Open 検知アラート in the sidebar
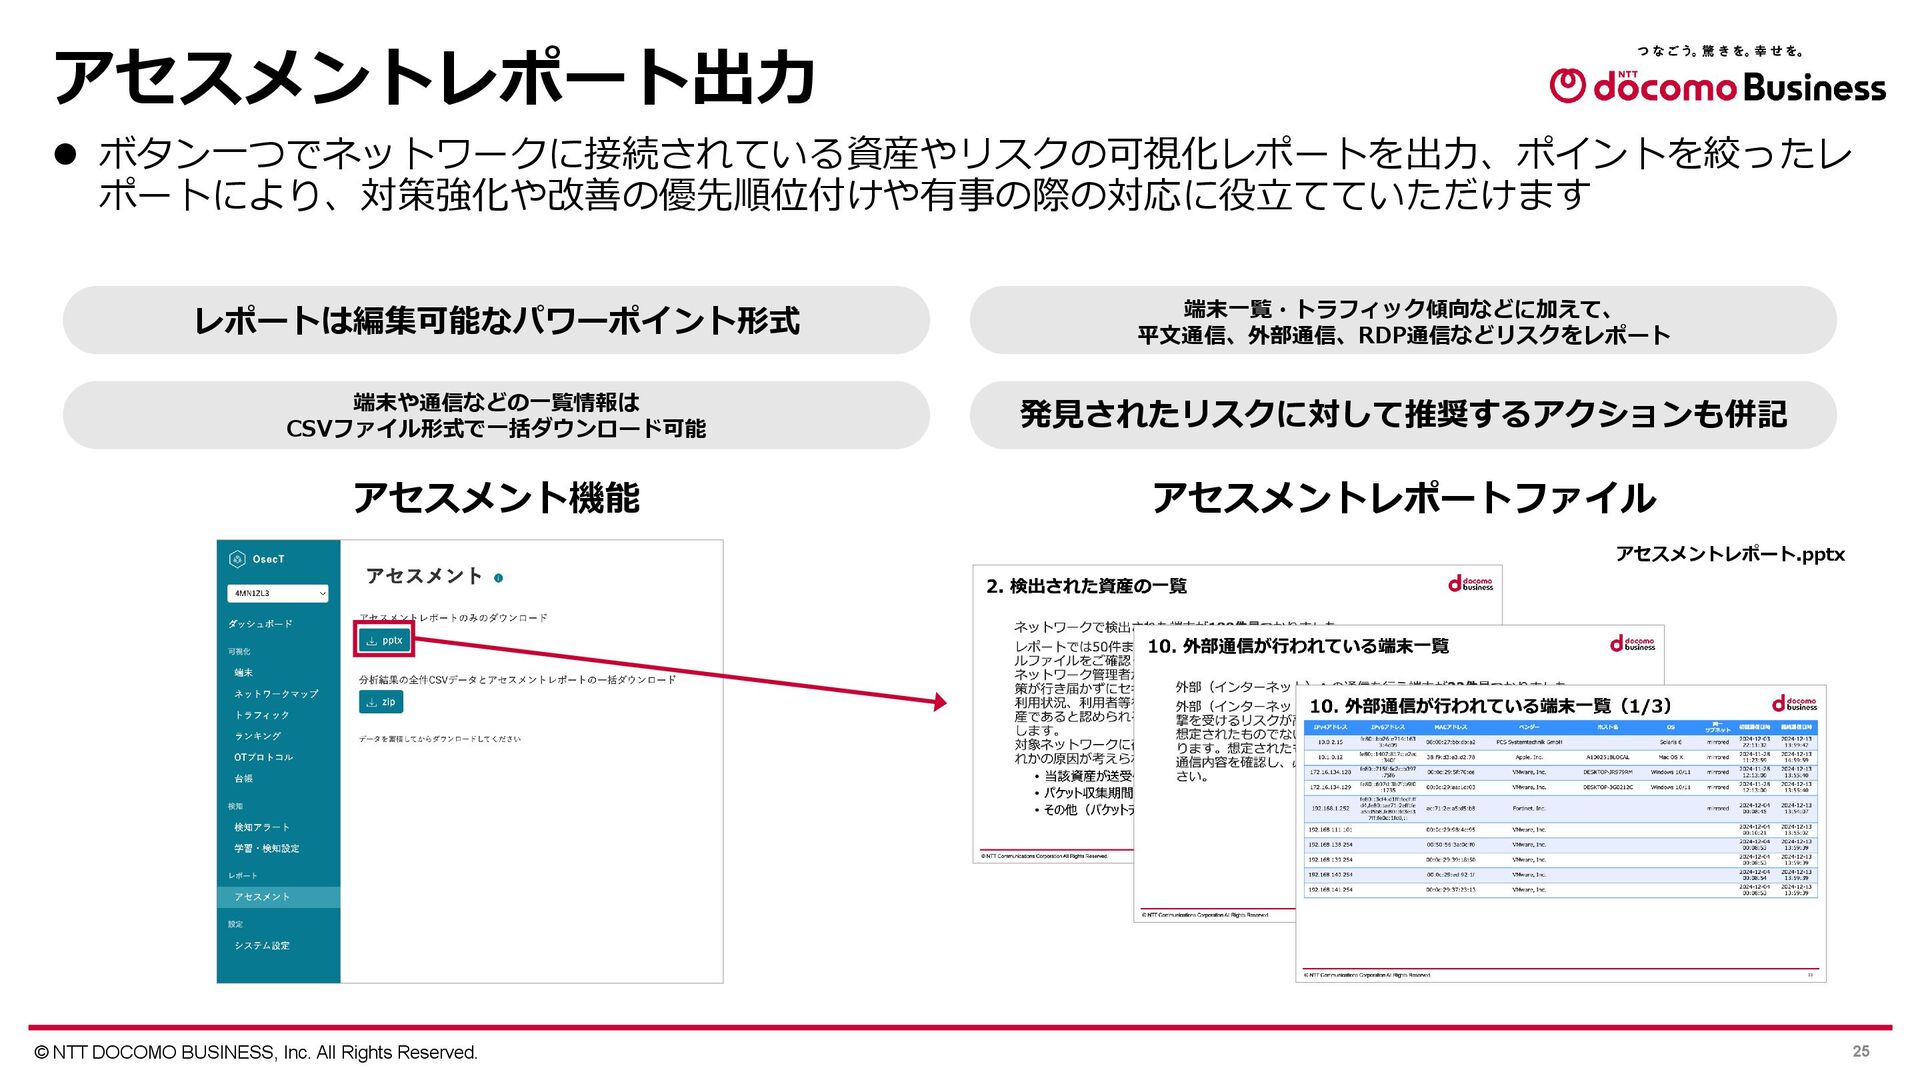The width and height of the screenshot is (1920, 1080). pos(262,827)
